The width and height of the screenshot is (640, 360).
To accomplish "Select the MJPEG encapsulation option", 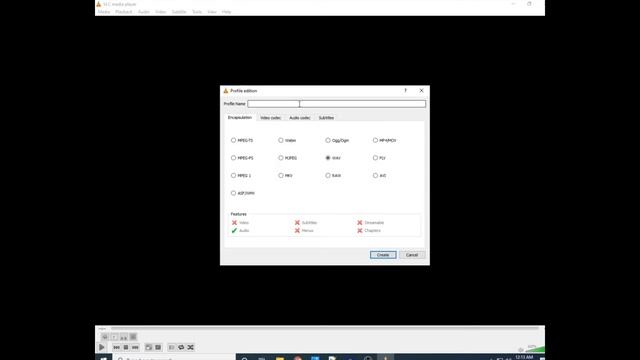I will coord(288,158).
